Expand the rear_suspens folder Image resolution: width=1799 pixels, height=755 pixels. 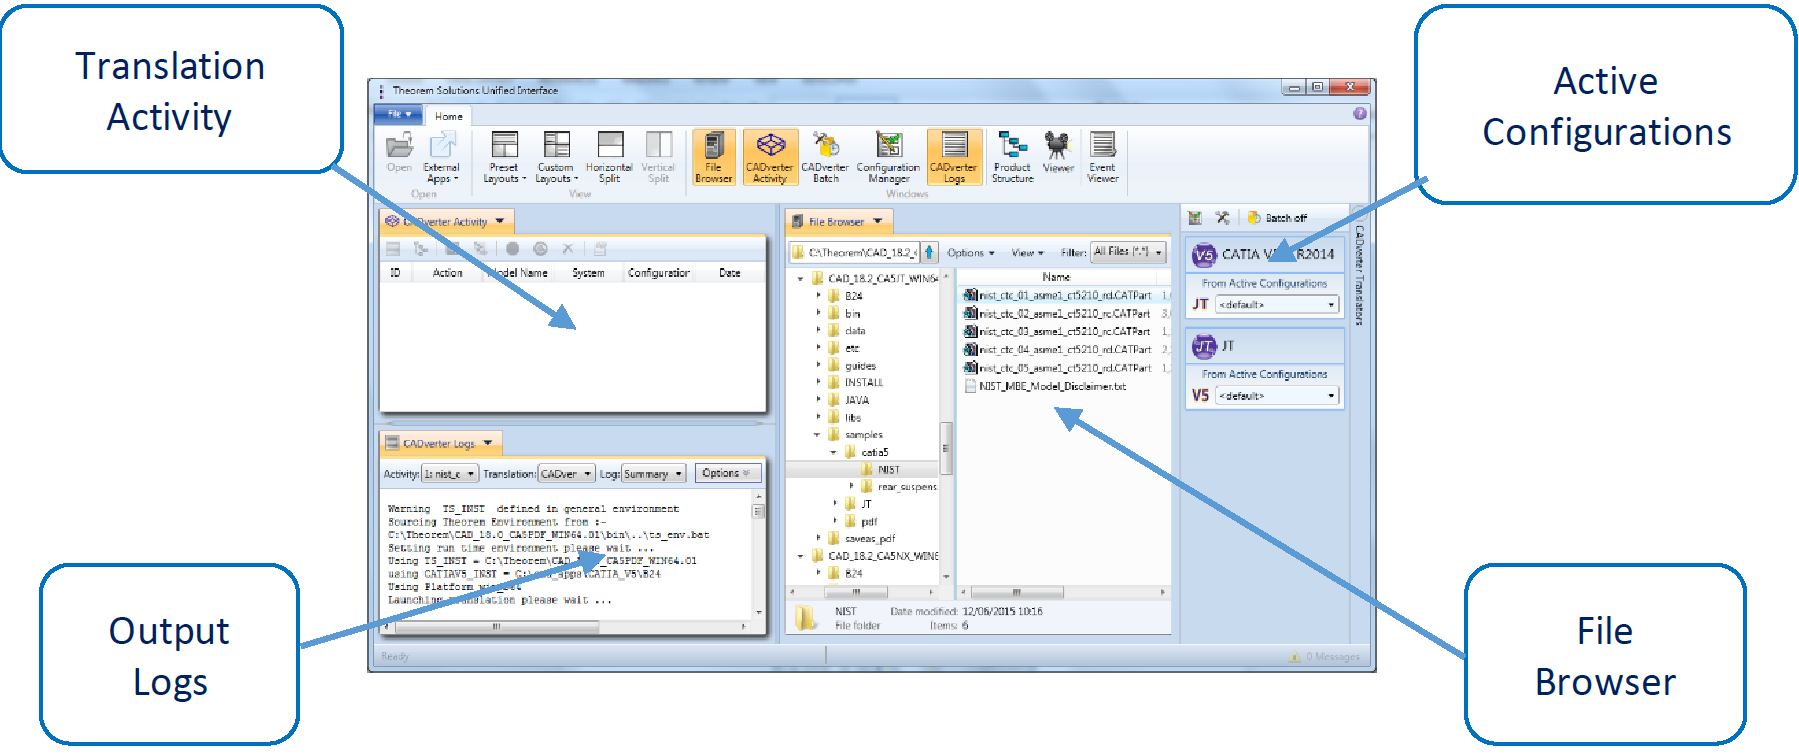(x=851, y=486)
